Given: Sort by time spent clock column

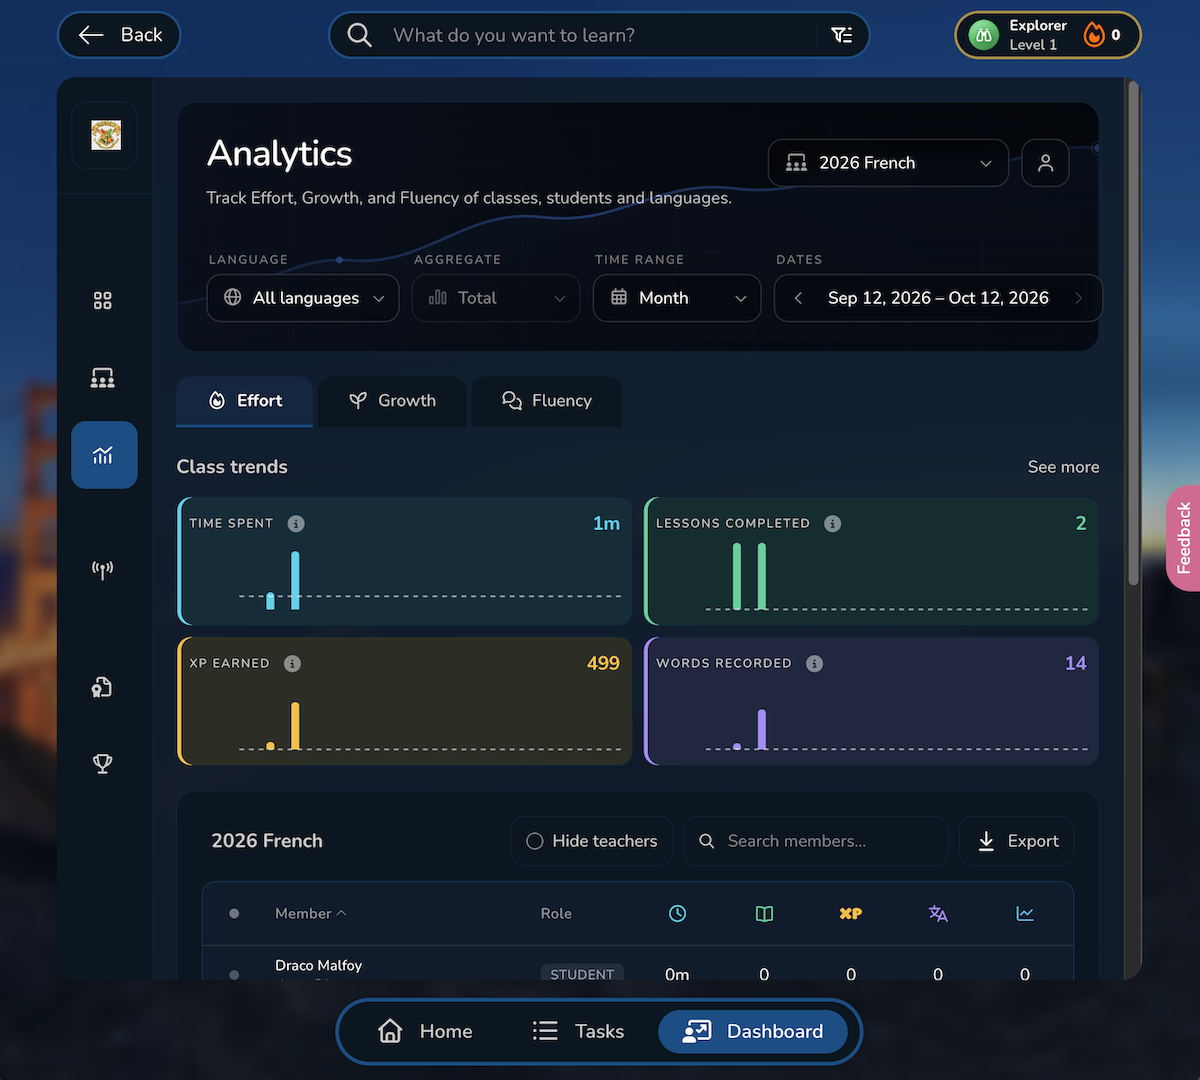Looking at the screenshot, I should click(x=678, y=913).
